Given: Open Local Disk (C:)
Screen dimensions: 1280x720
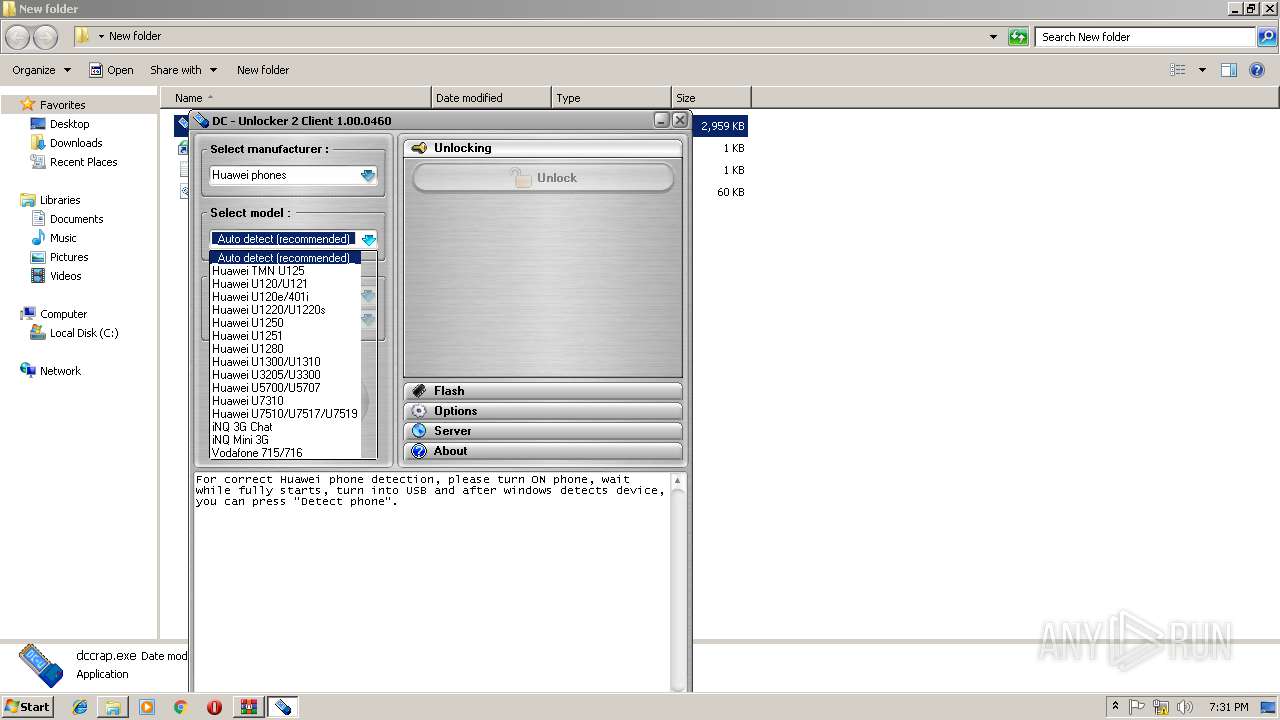Looking at the screenshot, I should point(75,333).
